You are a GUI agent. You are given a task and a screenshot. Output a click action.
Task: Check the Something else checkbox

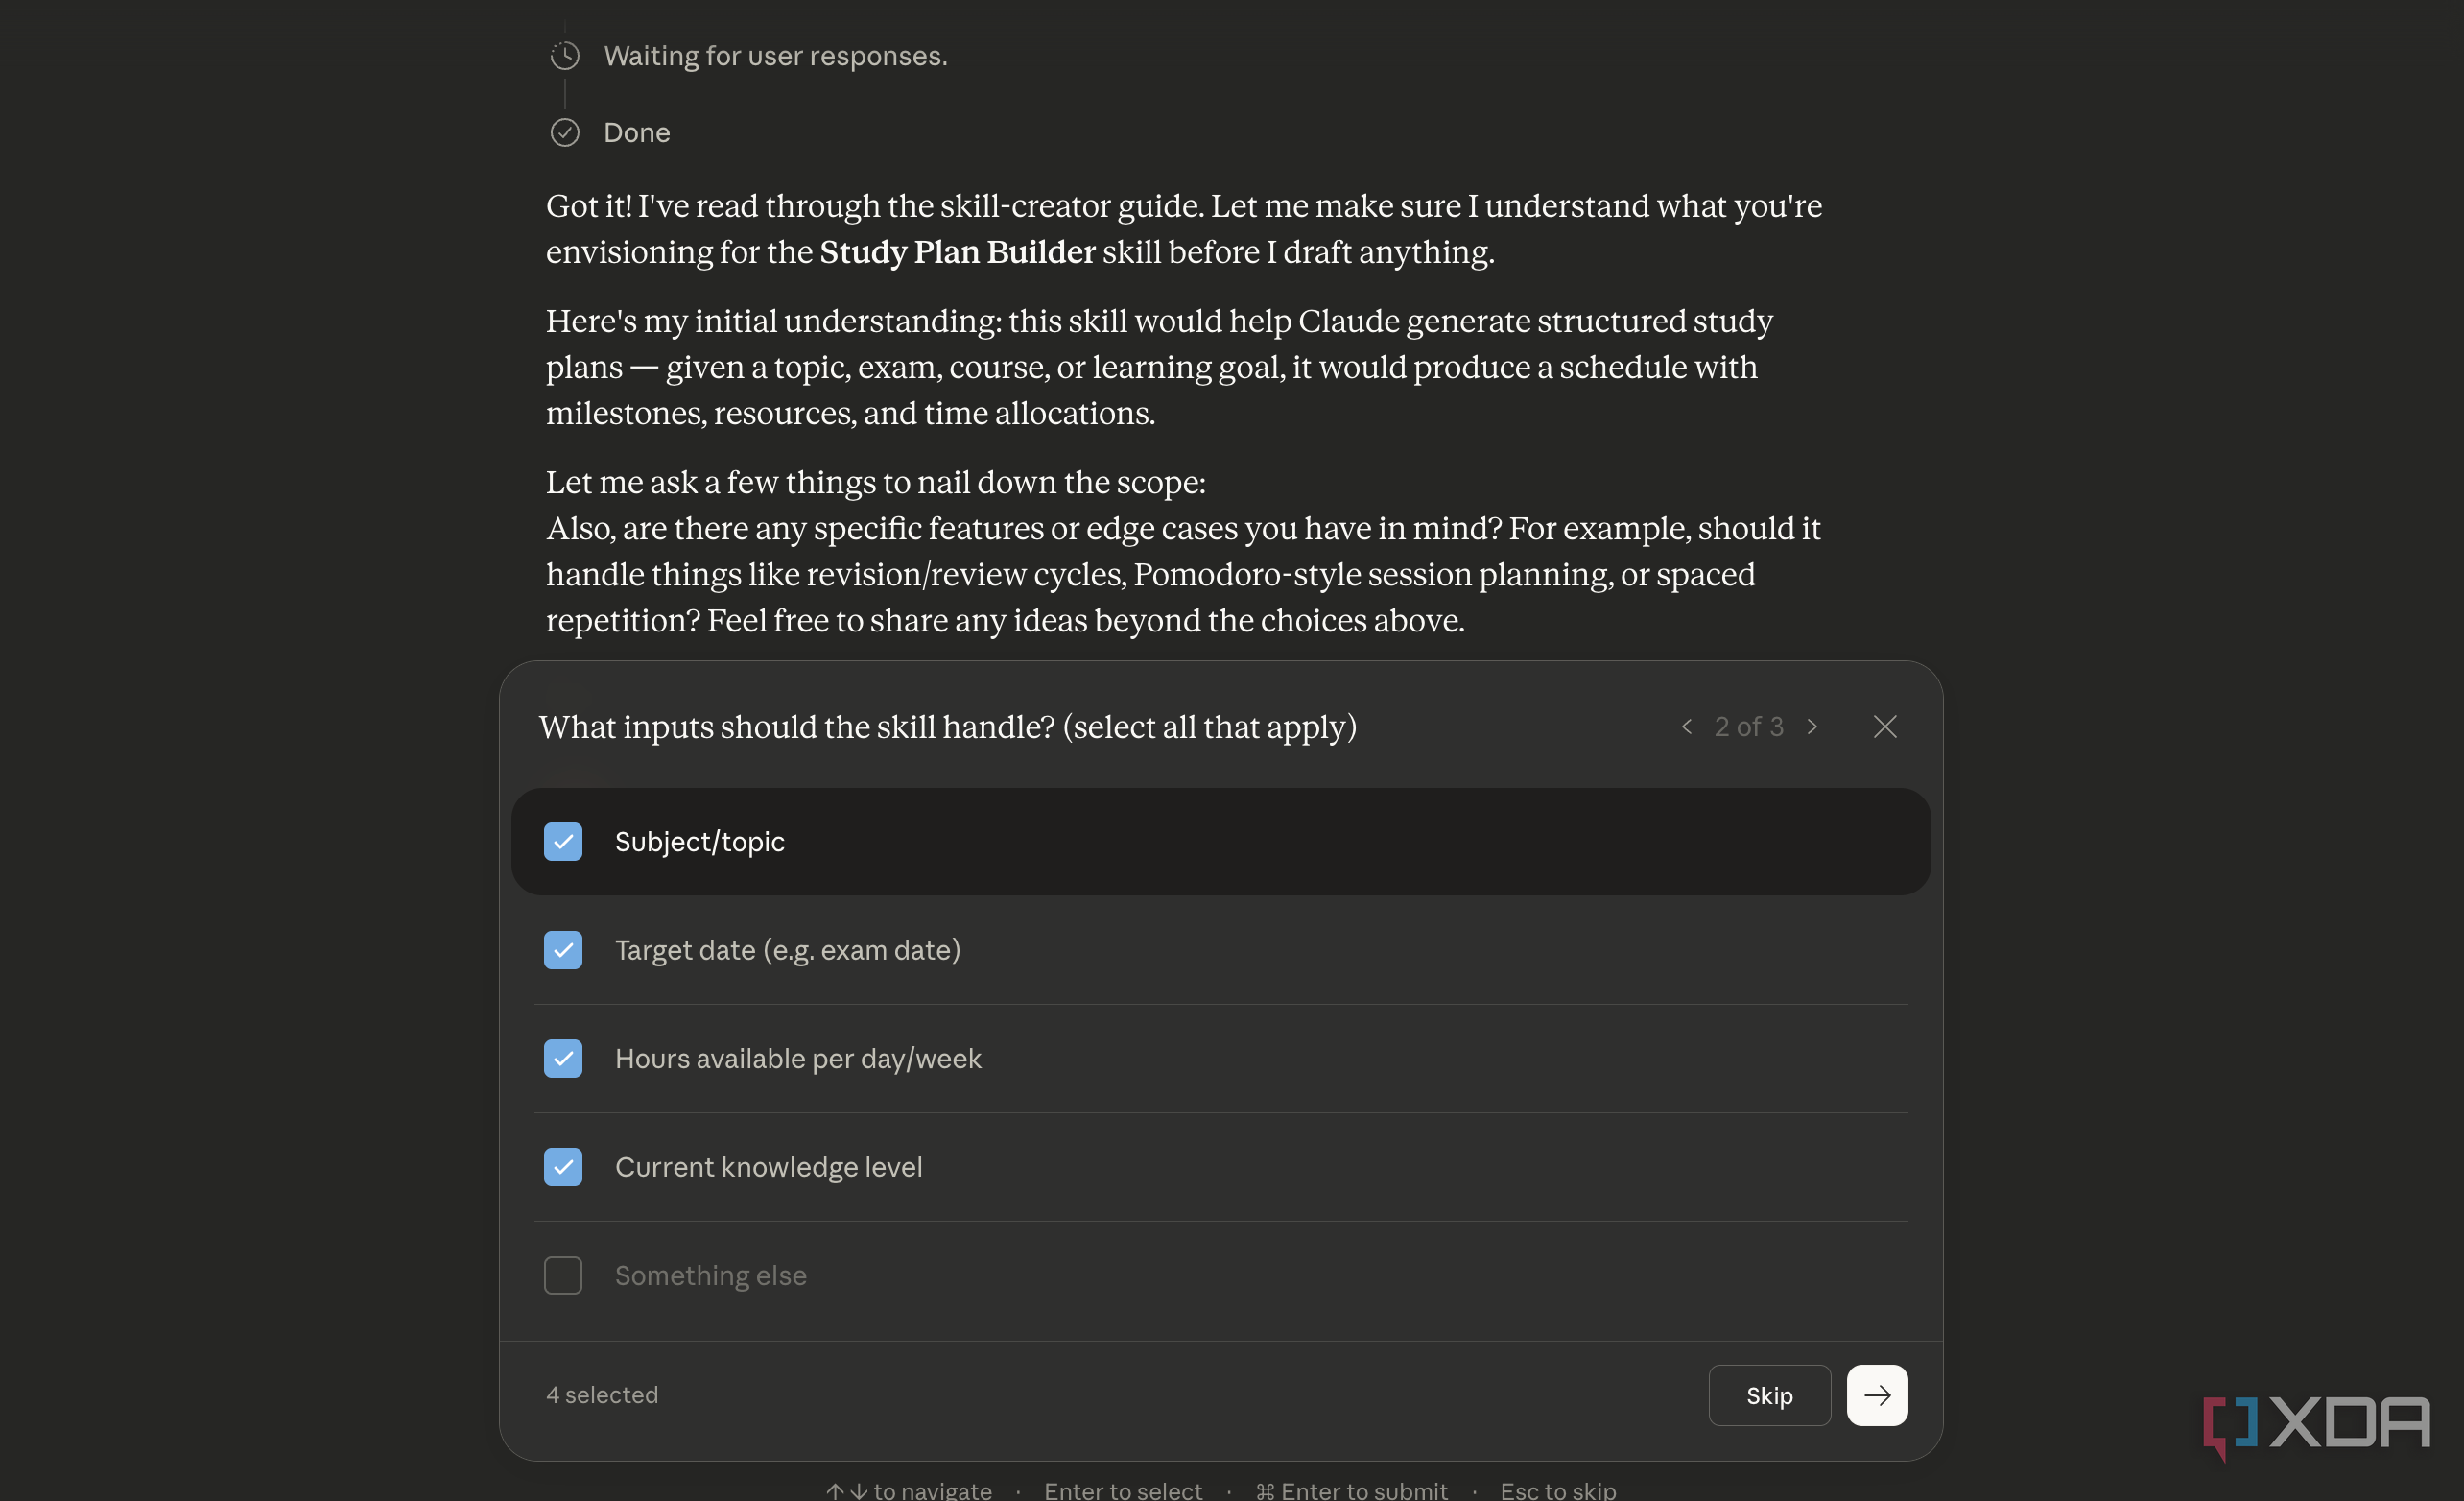(563, 1276)
